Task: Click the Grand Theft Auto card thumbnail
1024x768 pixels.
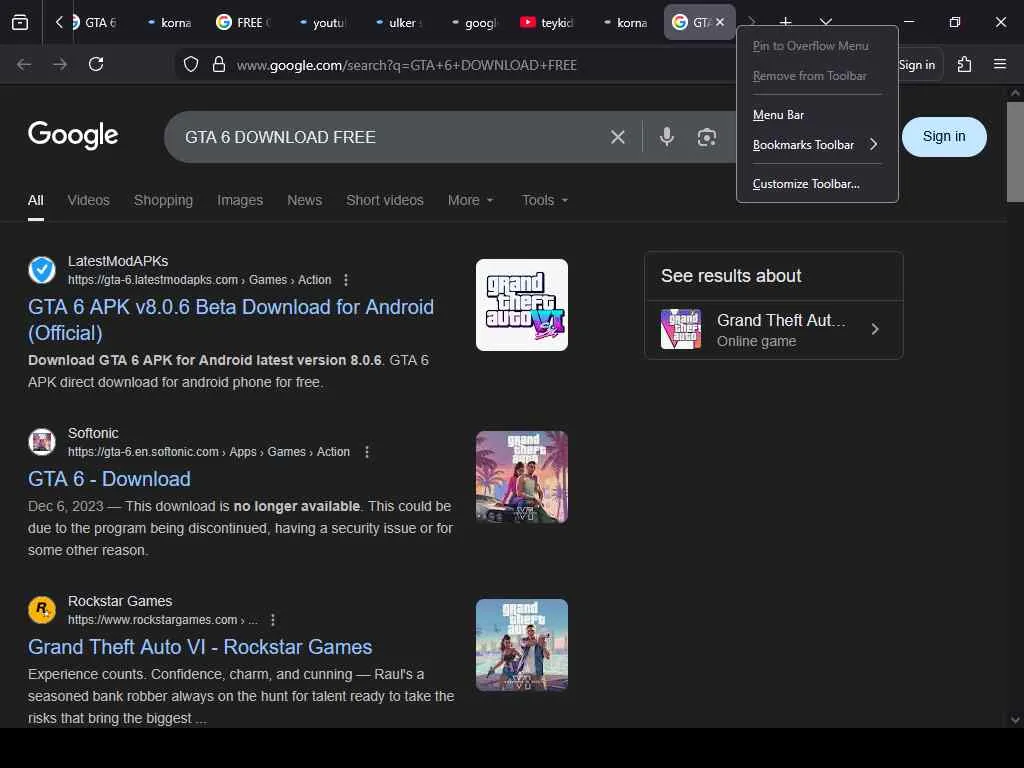Action: point(681,329)
